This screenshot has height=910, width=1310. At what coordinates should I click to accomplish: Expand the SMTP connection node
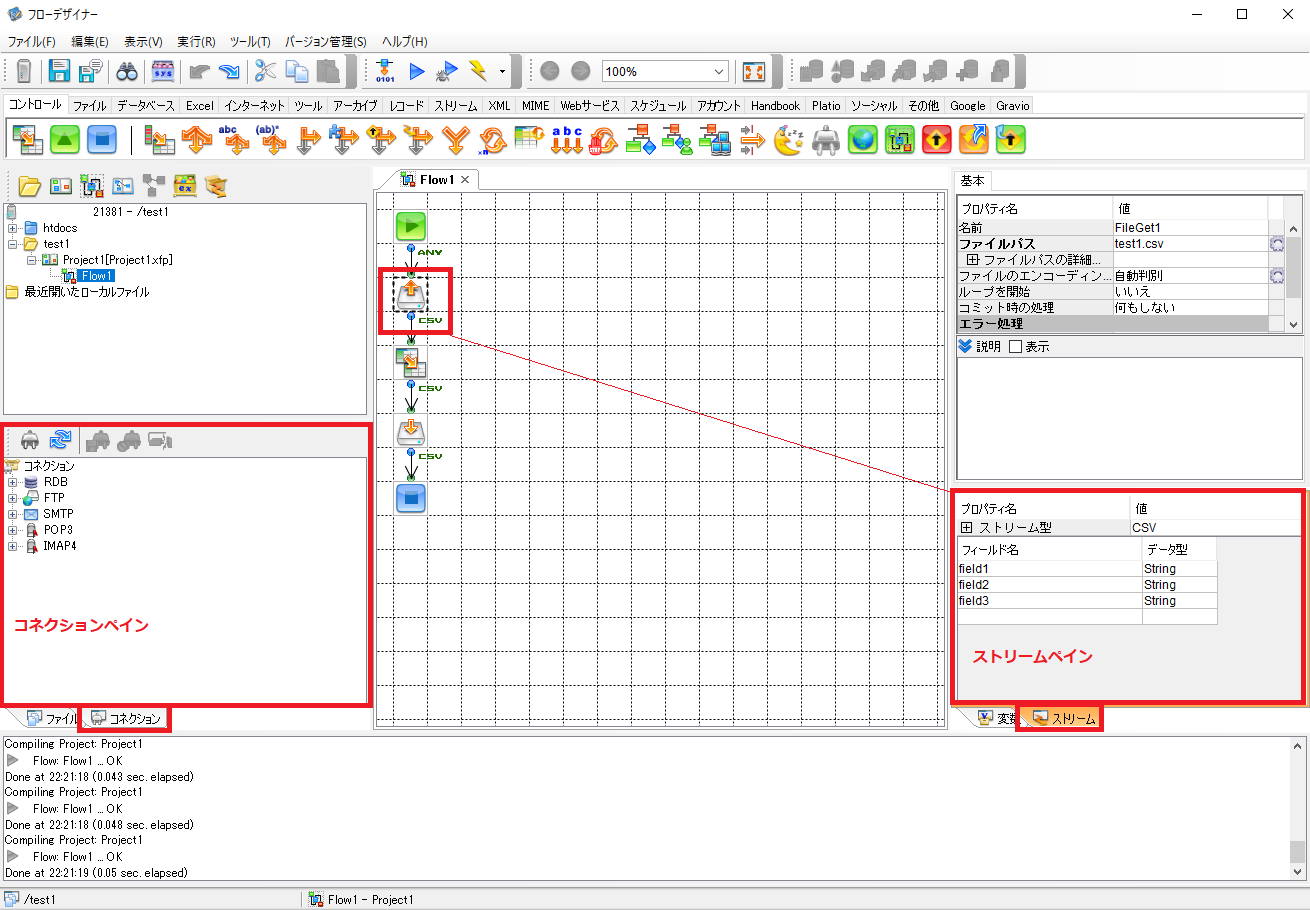pos(12,514)
